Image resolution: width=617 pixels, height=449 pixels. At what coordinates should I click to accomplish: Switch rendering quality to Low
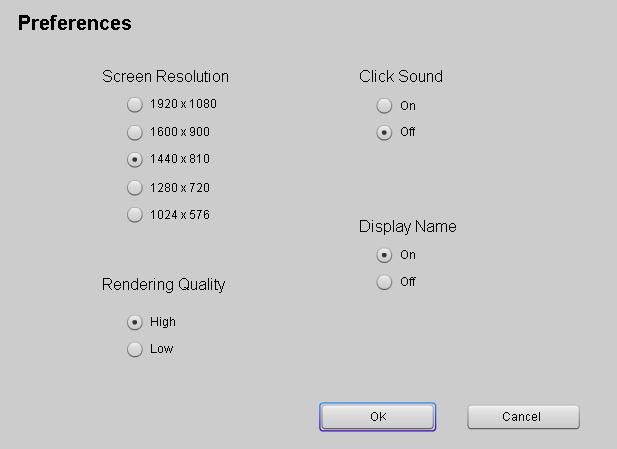pos(135,349)
